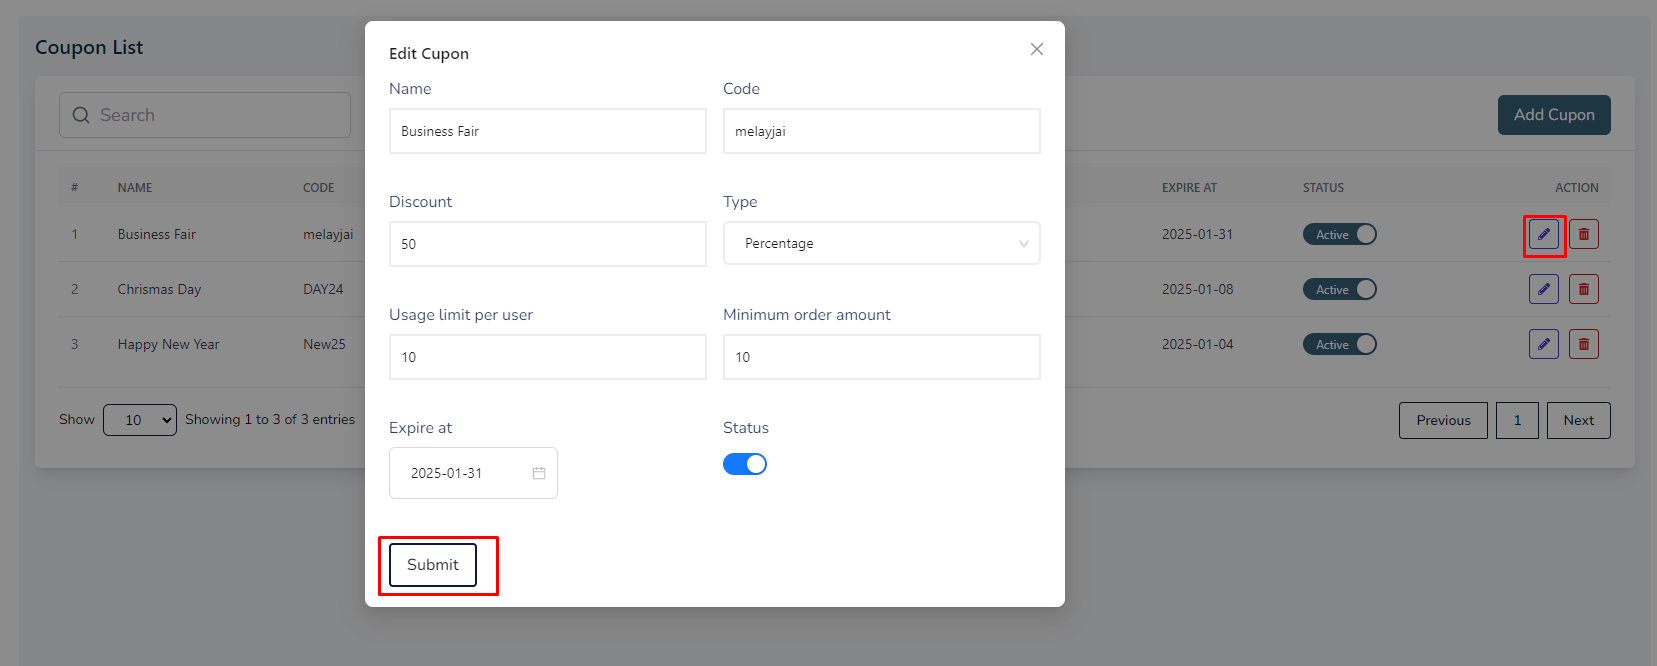Delete the Happy New Year coupon

1584,344
